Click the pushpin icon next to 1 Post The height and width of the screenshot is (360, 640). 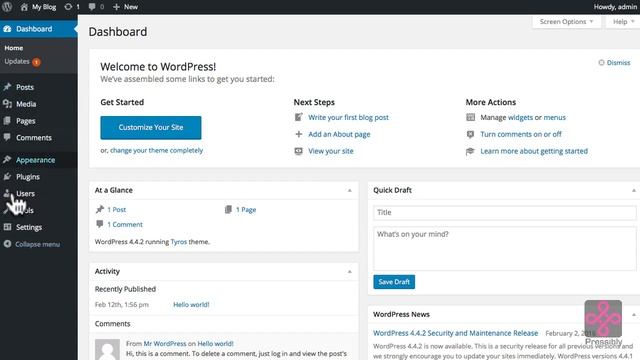click(x=100, y=209)
